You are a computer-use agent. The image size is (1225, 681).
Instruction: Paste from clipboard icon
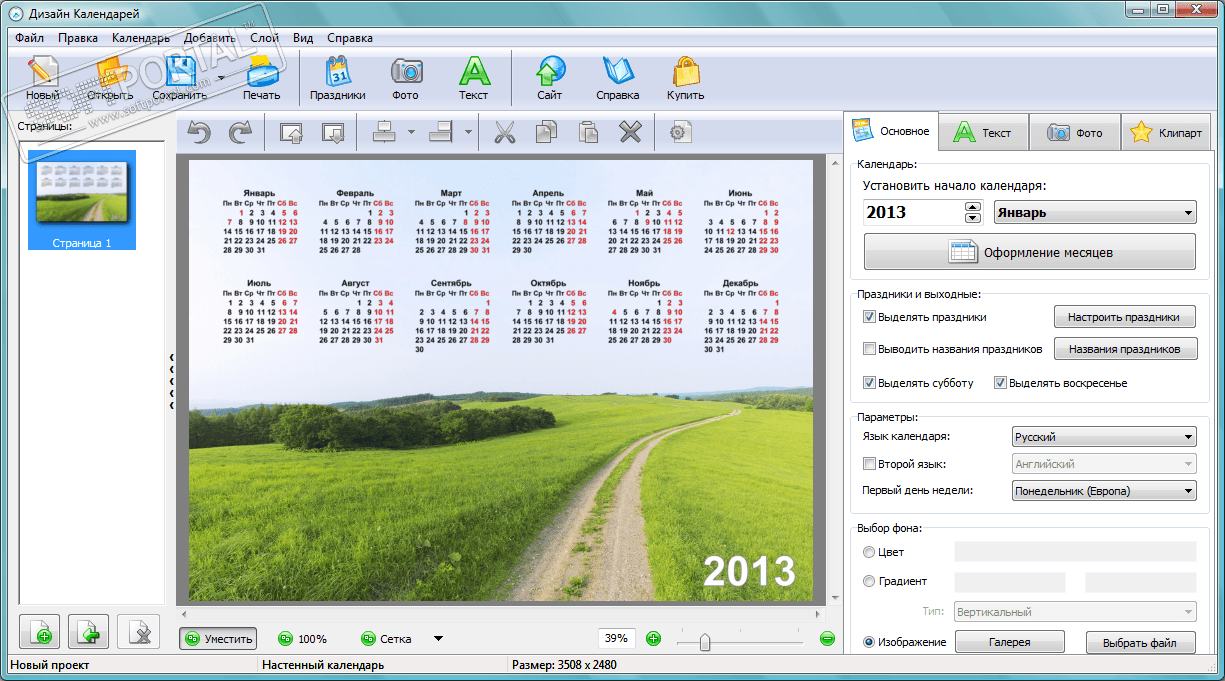[589, 132]
